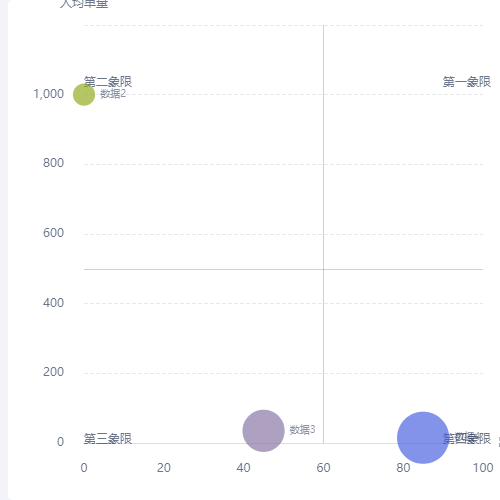Screen dimensions: 500x500
Task: Click the 人均单量 y-axis title
Action: pyautogui.click(x=84, y=3)
